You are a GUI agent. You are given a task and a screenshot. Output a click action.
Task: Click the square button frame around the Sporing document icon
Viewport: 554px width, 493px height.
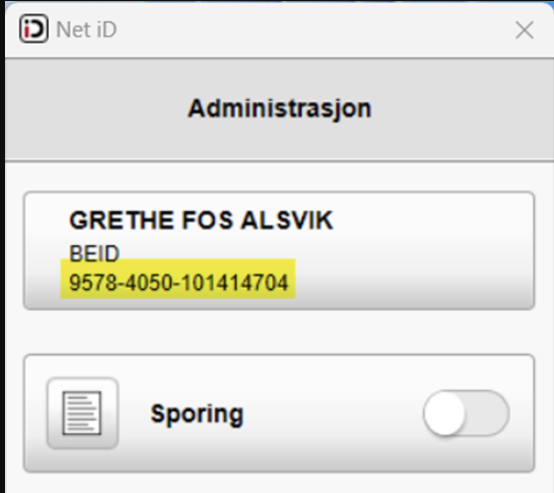83,413
